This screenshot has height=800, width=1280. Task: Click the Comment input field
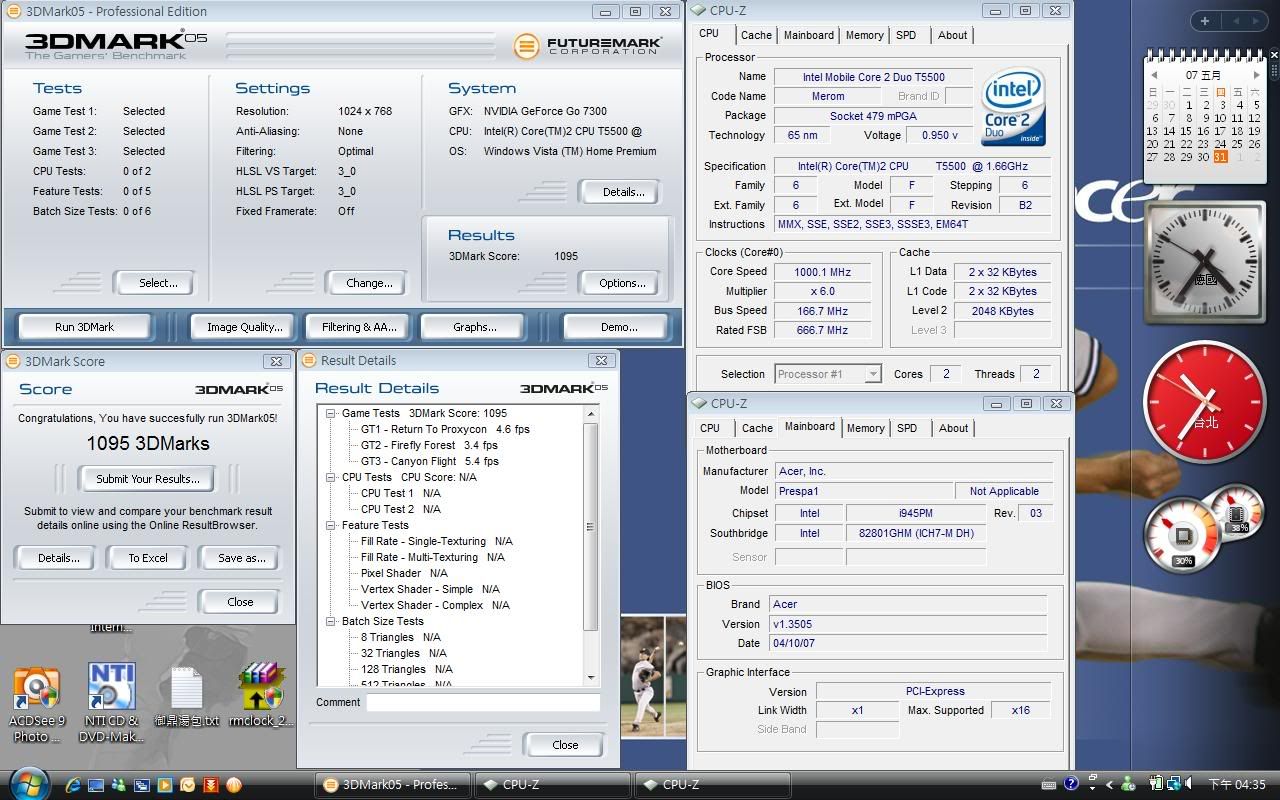click(x=483, y=702)
